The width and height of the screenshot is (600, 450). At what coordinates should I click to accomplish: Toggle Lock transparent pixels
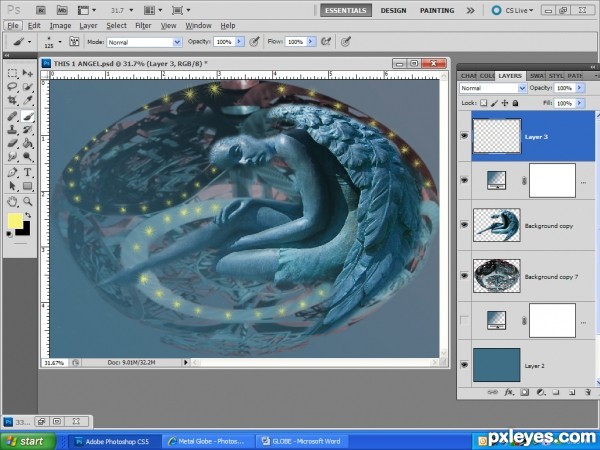484,103
